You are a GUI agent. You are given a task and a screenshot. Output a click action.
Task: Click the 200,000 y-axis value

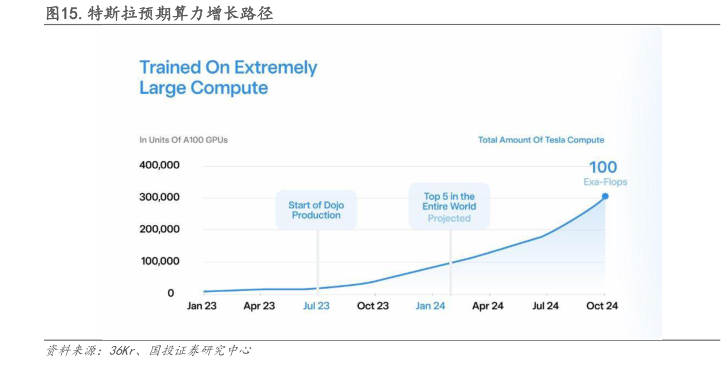pyautogui.click(x=159, y=229)
